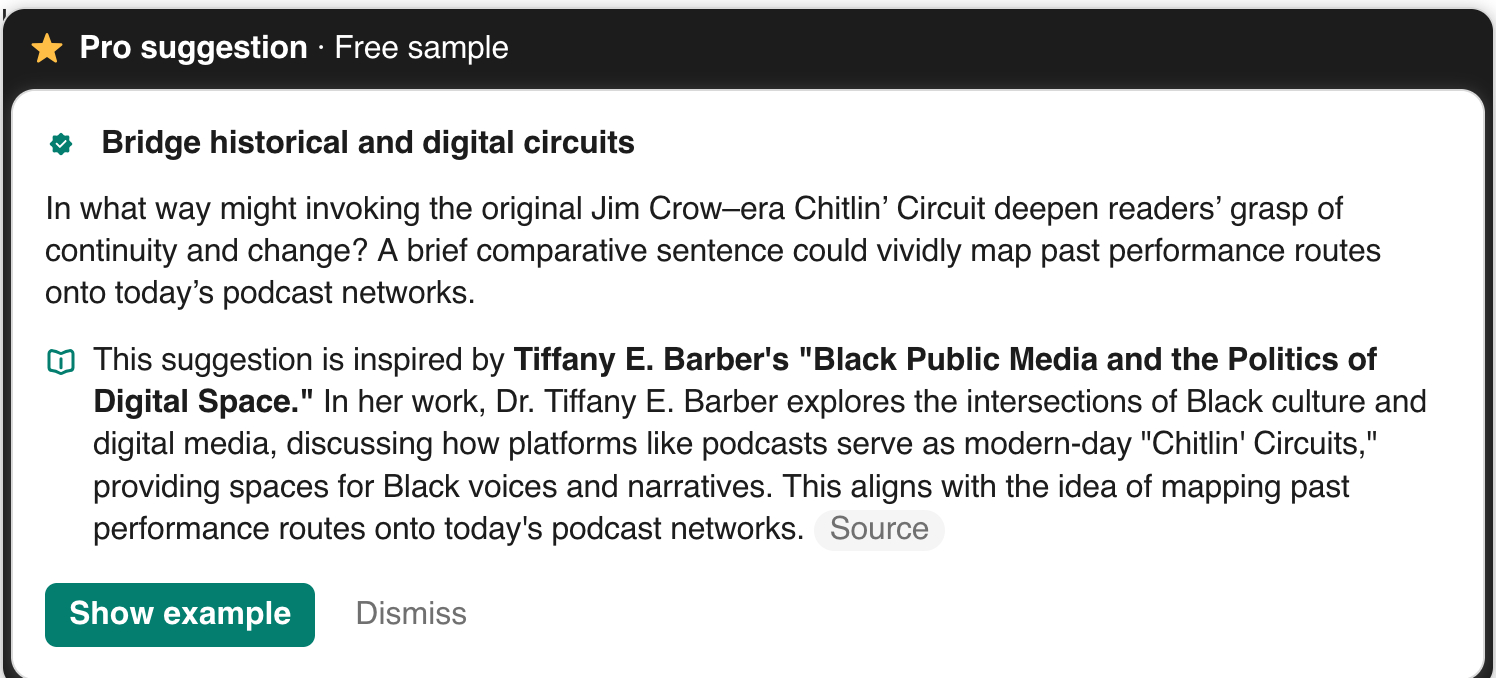This screenshot has height=678, width=1496.
Task: Click "In what way might invoking" sentence start
Action: [236, 209]
